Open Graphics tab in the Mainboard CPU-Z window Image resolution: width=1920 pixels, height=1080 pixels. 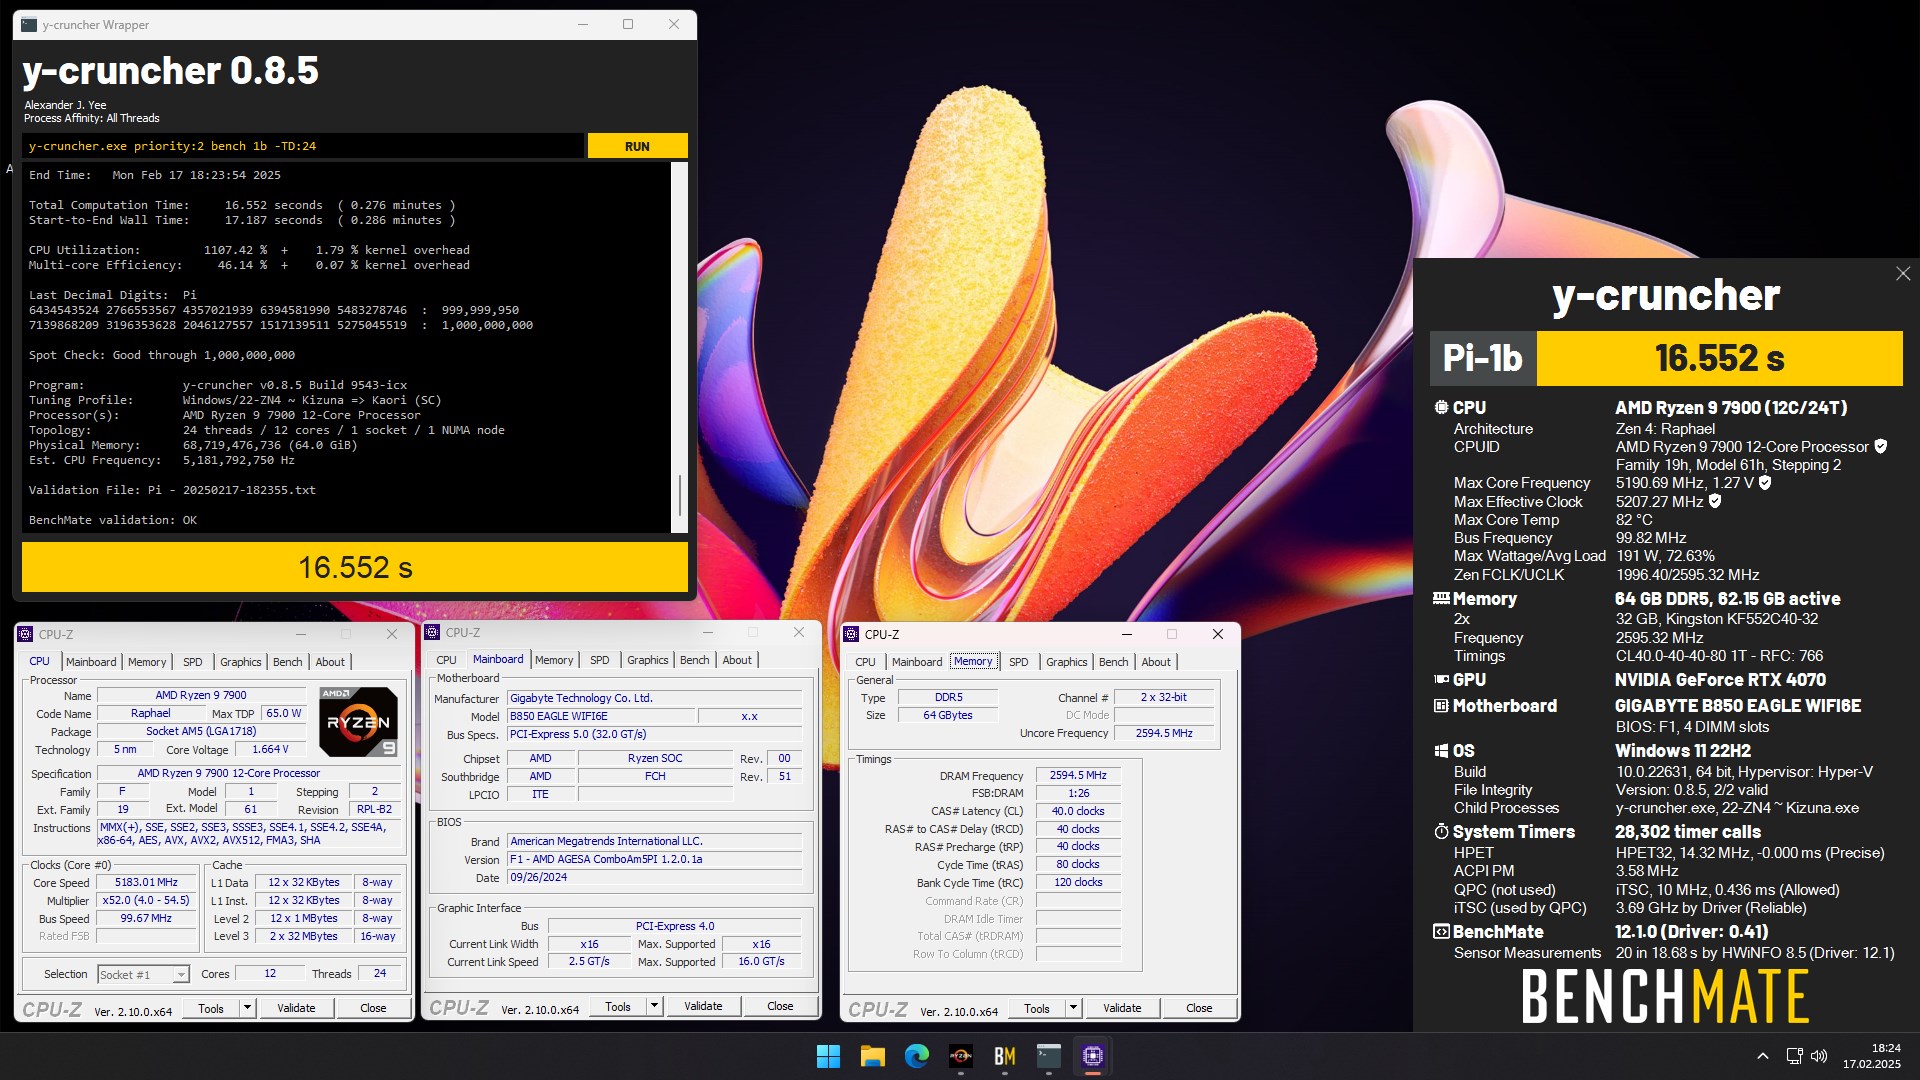647,660
